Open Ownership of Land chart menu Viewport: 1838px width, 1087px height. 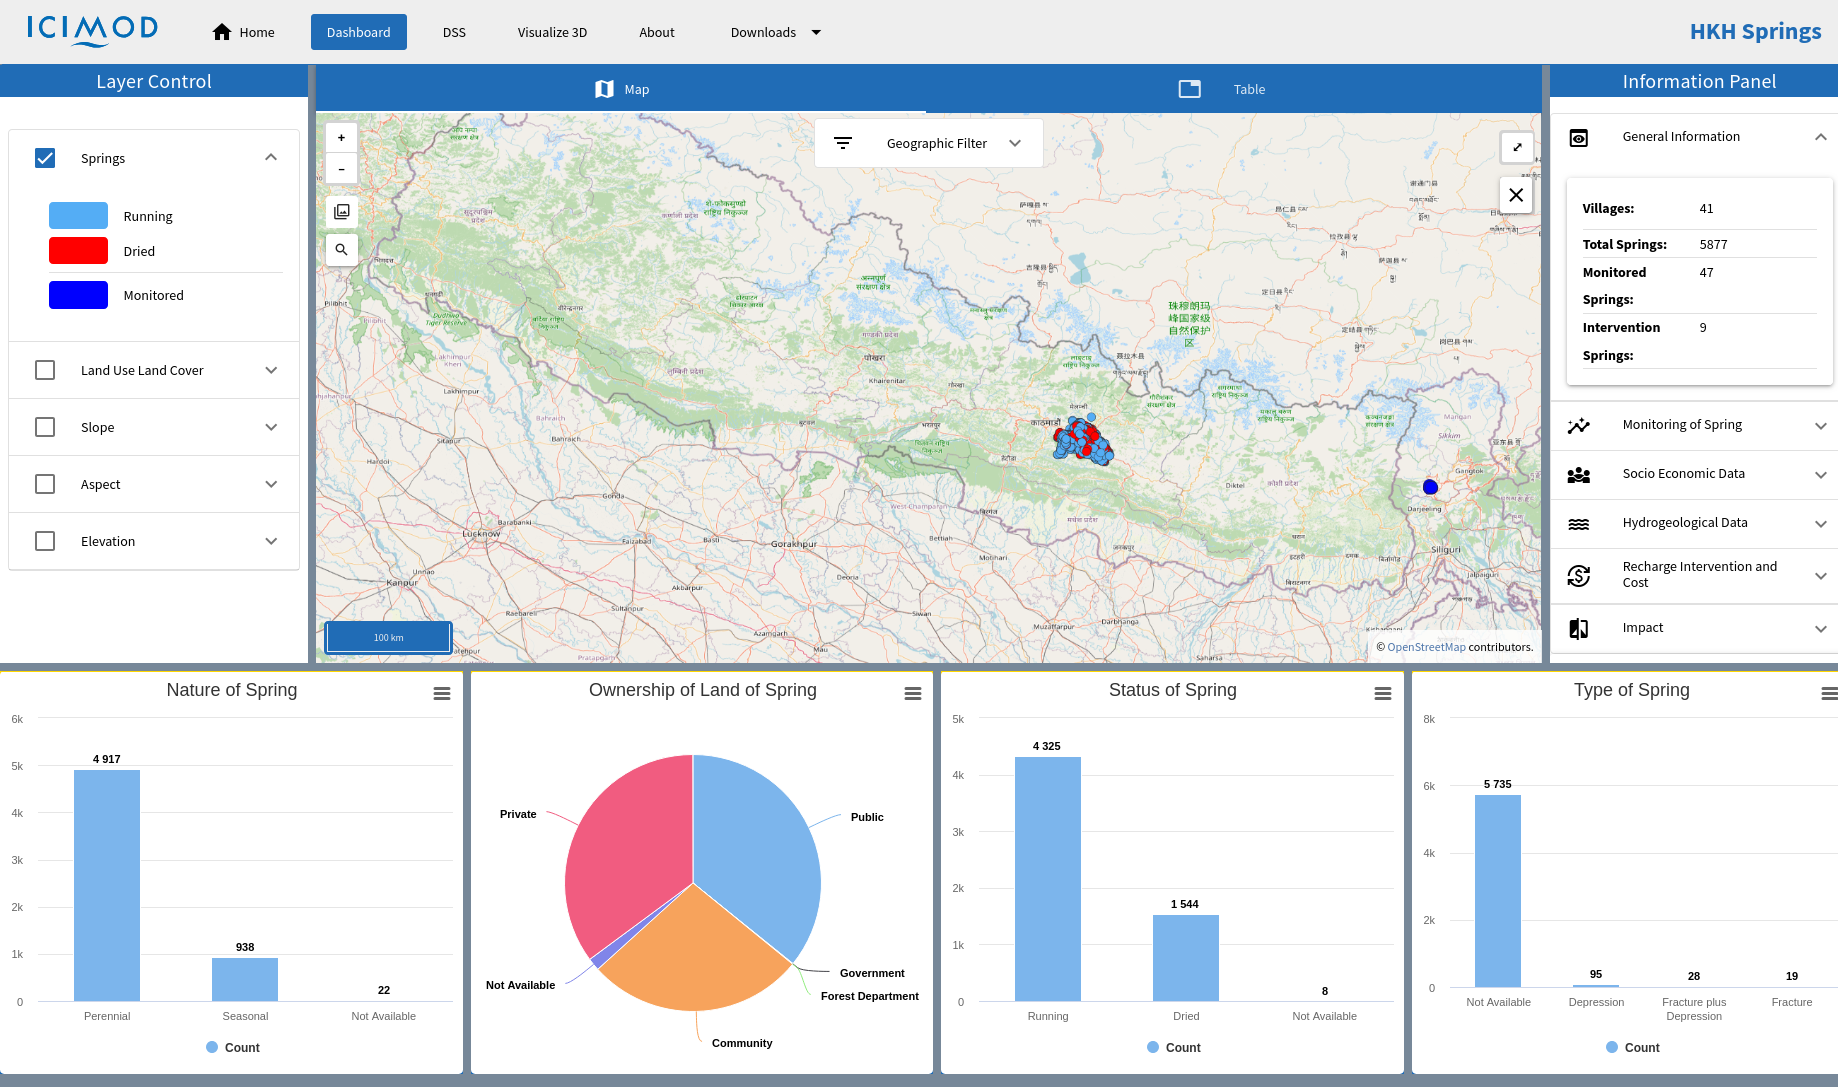(x=912, y=694)
